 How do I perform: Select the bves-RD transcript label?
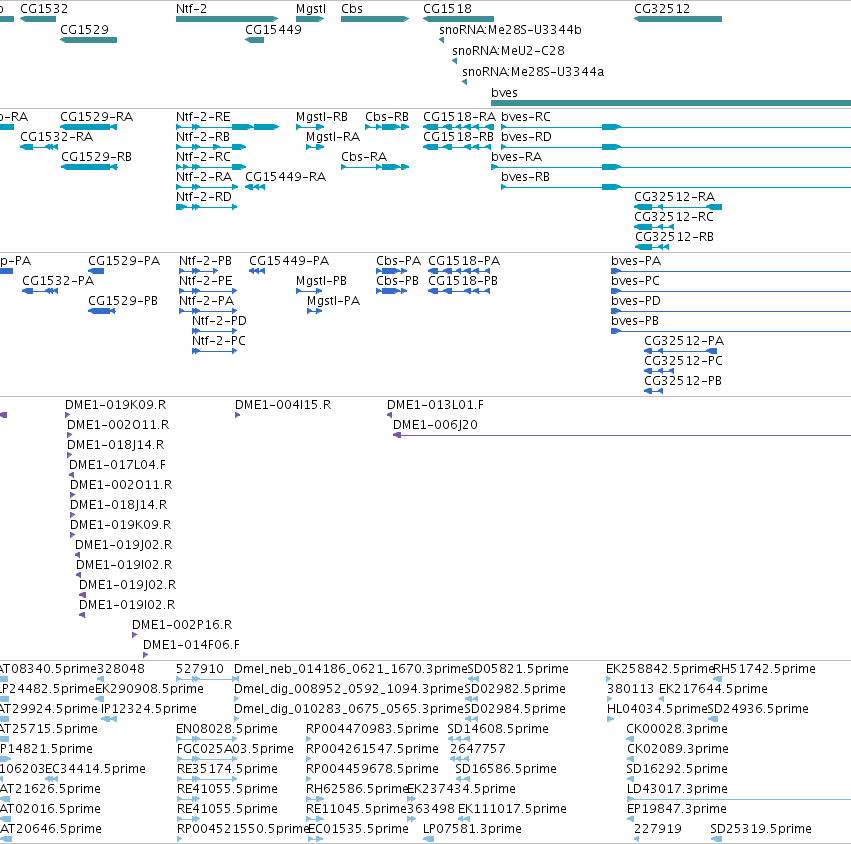click(526, 137)
